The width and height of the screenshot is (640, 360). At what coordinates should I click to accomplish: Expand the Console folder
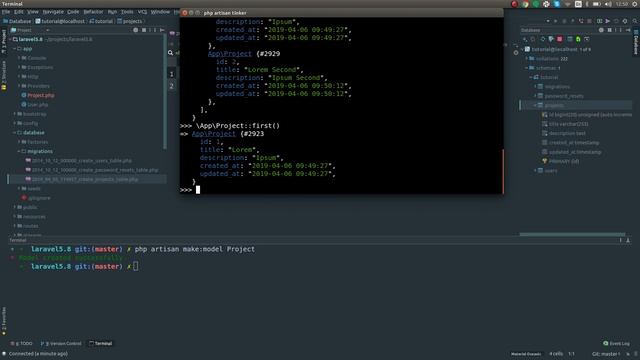19,58
